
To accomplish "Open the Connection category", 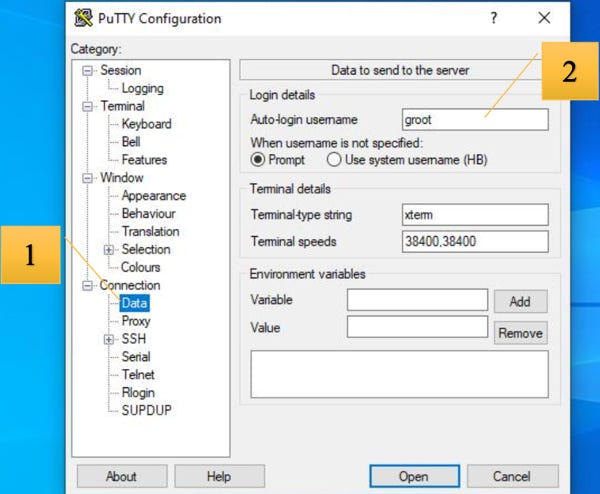I will tap(130, 285).
